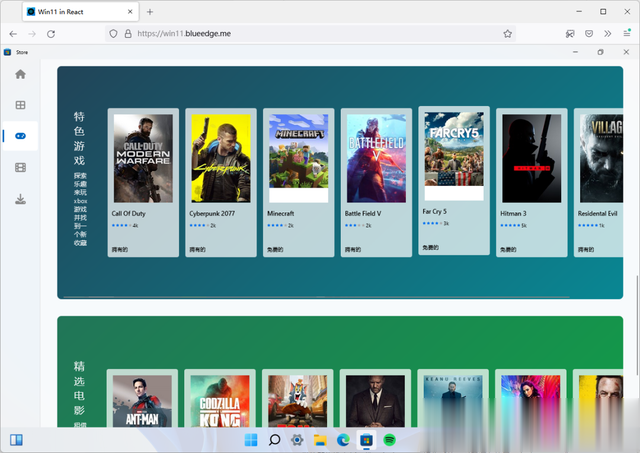Click the screenshot extension icon in toolbar
This screenshot has width=640, height=453.
click(x=570, y=33)
